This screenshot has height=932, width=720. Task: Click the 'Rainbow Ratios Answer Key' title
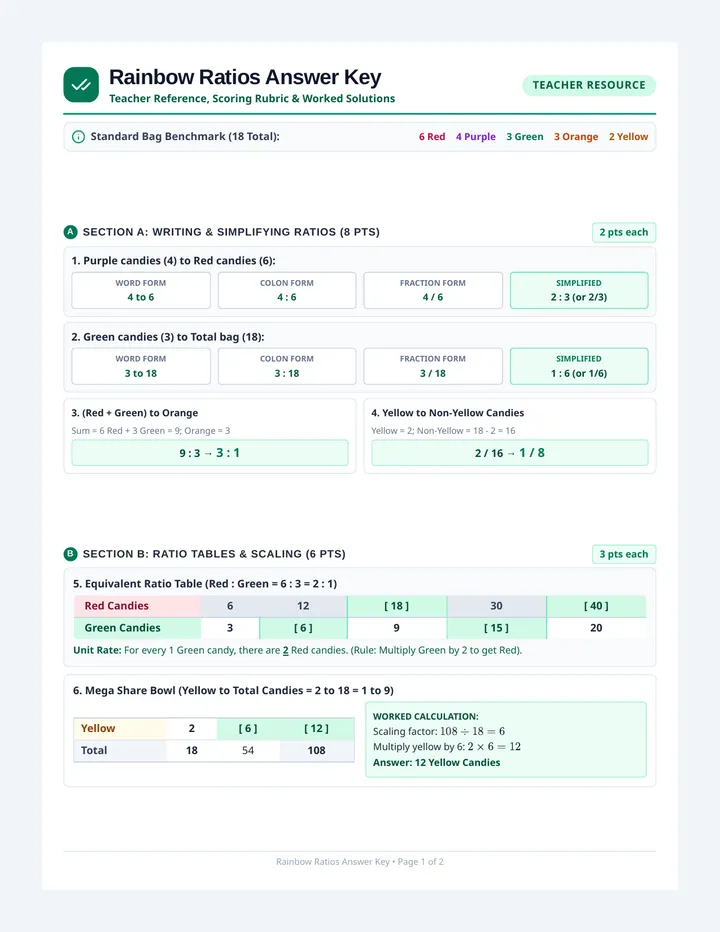[245, 77]
